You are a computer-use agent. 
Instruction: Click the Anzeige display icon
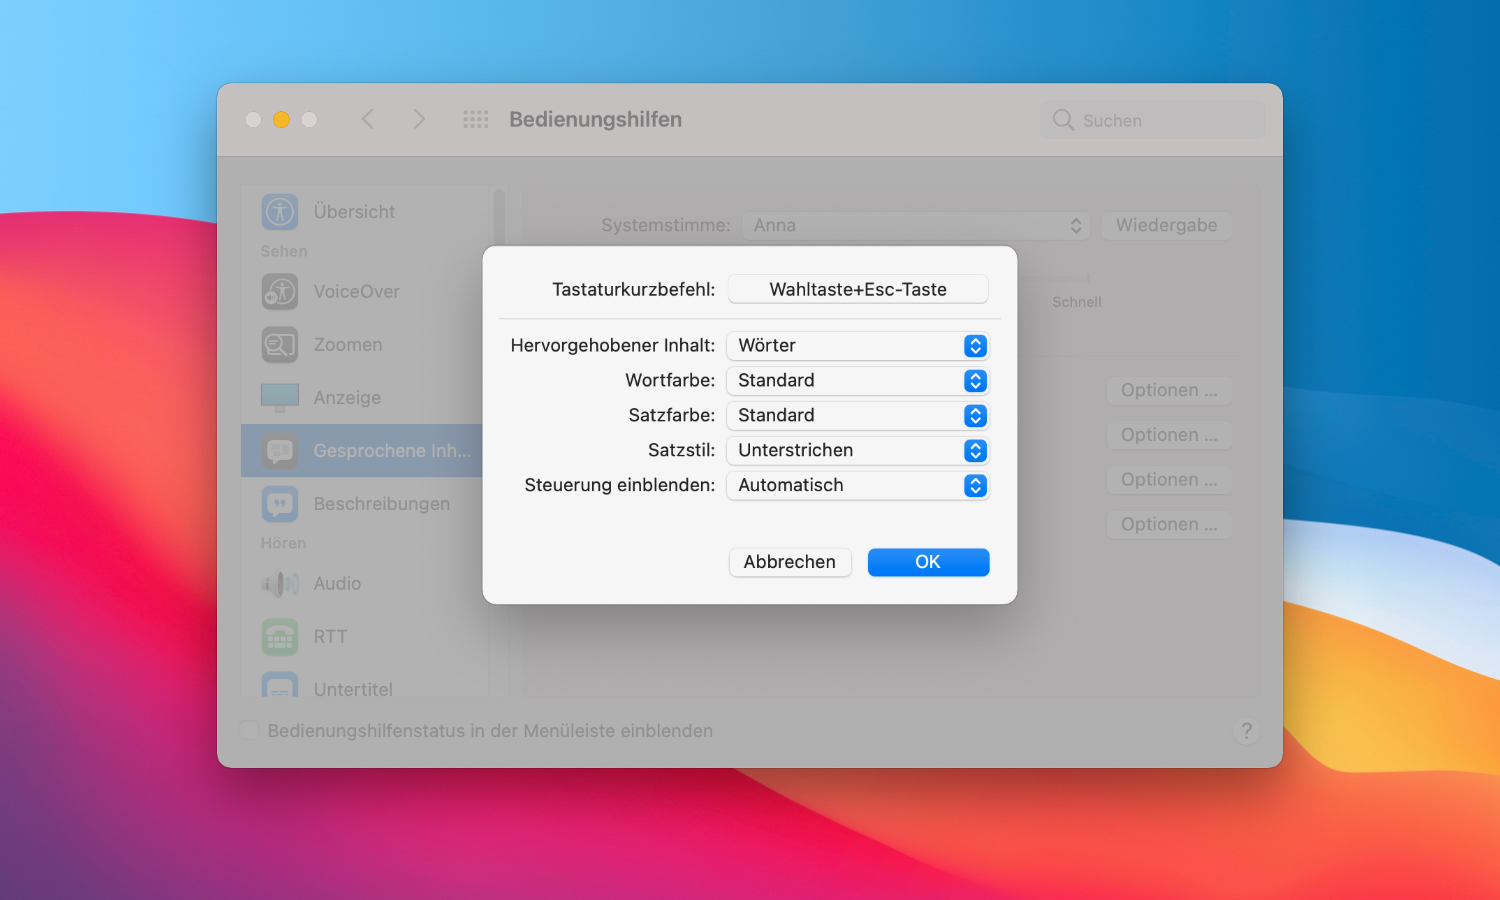coord(280,397)
